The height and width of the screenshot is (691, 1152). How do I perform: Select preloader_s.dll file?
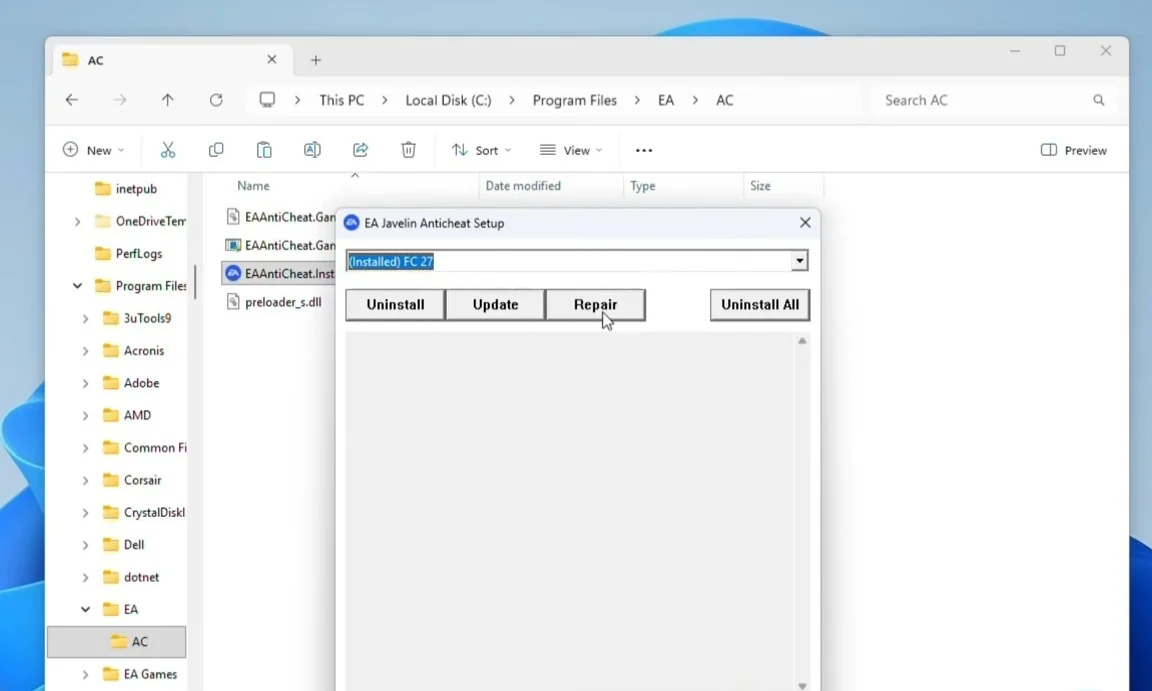pos(283,302)
